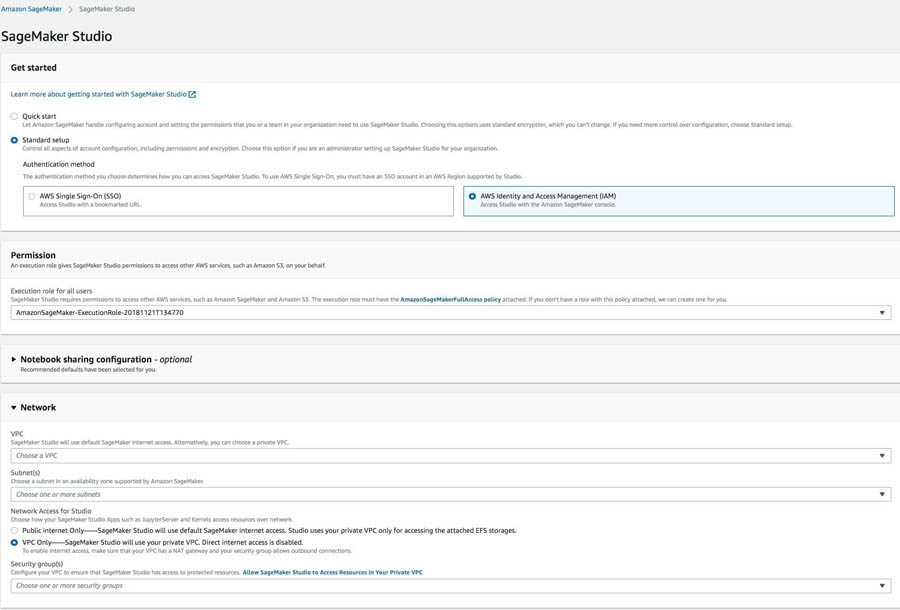The height and width of the screenshot is (610, 900).
Task: Open the security groups dropdown
Action: (x=451, y=586)
